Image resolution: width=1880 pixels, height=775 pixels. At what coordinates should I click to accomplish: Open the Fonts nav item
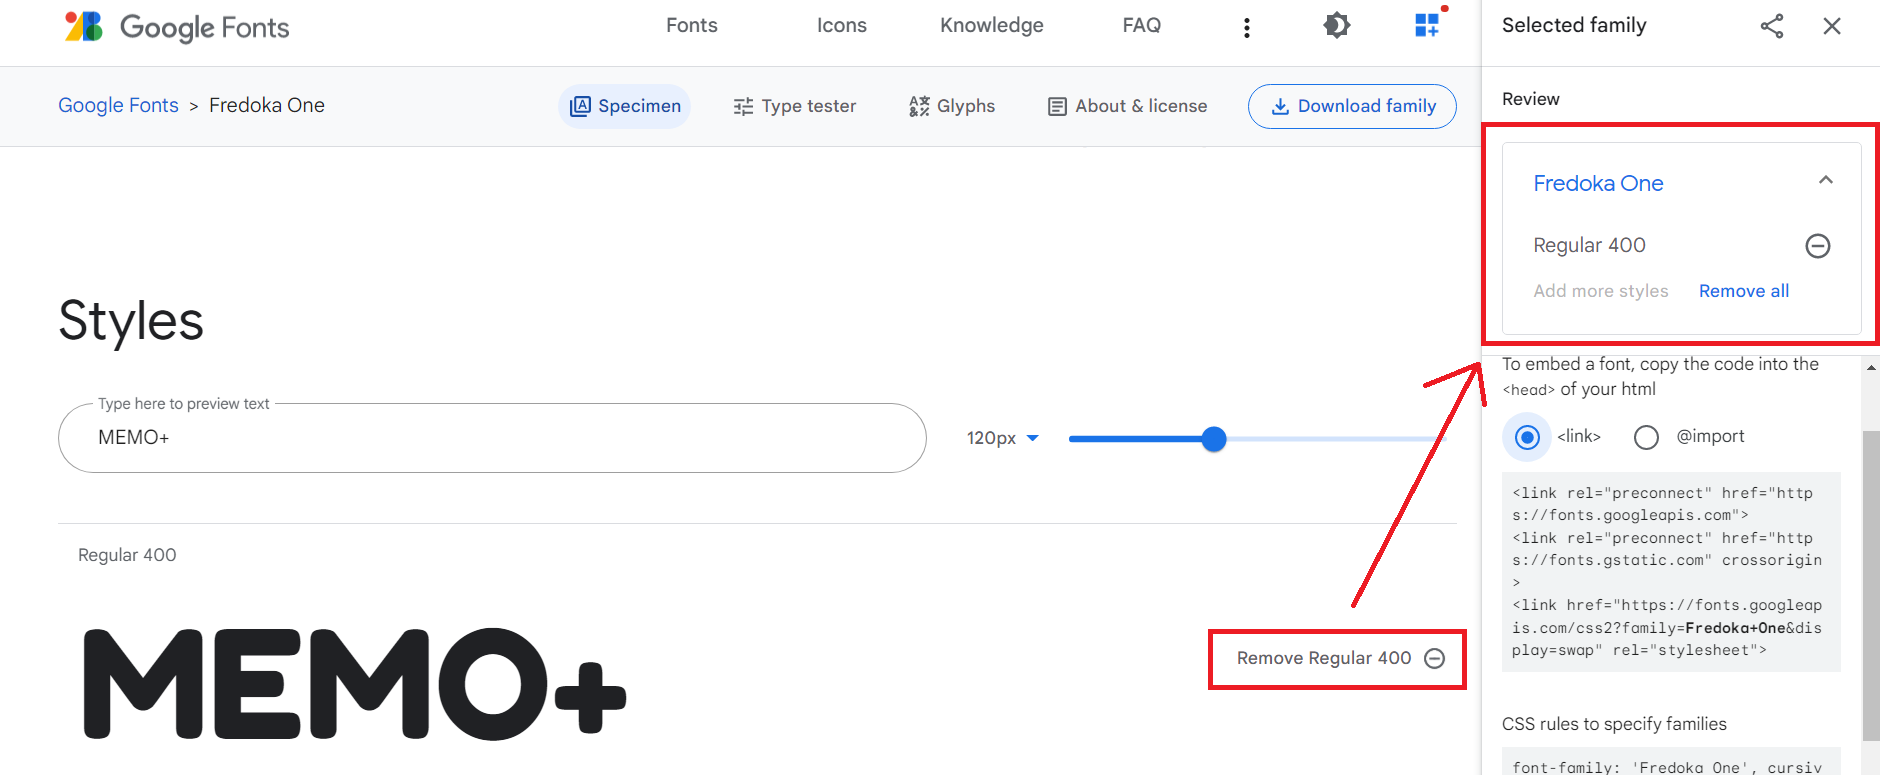[692, 26]
